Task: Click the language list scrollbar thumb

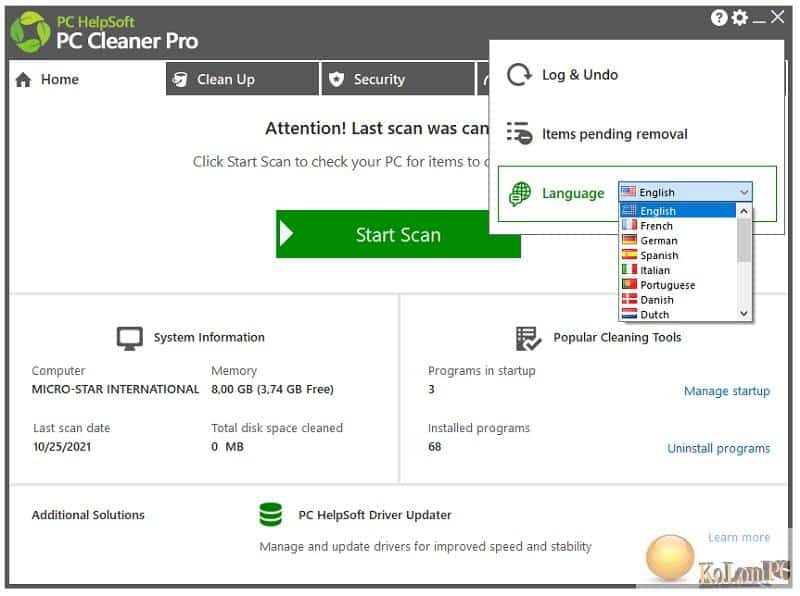Action: point(744,240)
